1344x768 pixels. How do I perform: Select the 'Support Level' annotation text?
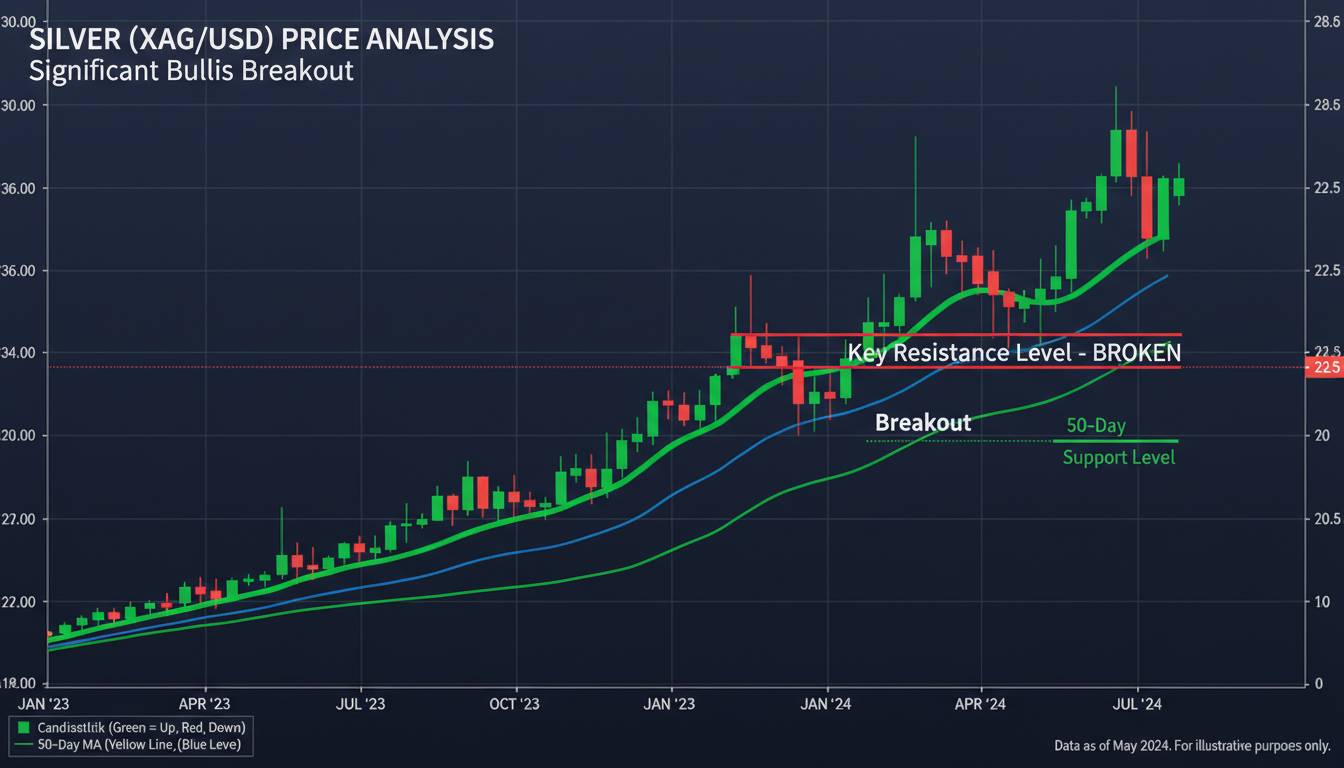(x=1118, y=458)
